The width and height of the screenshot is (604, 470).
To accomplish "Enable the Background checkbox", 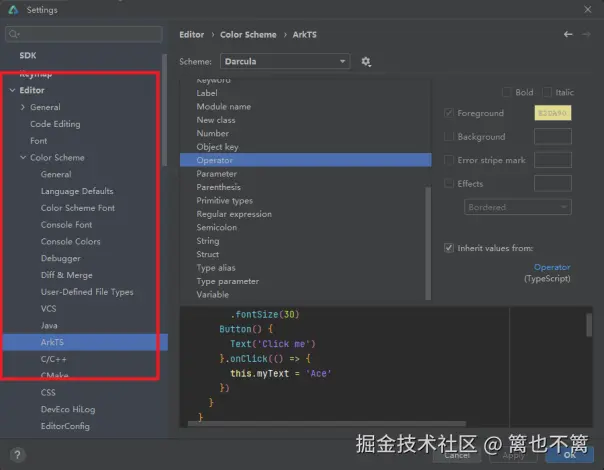I will click(x=448, y=136).
